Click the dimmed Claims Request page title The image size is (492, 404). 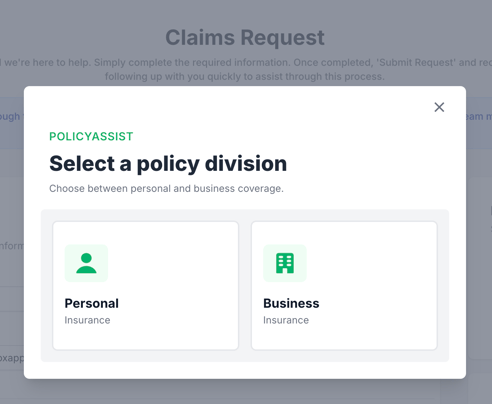click(245, 37)
